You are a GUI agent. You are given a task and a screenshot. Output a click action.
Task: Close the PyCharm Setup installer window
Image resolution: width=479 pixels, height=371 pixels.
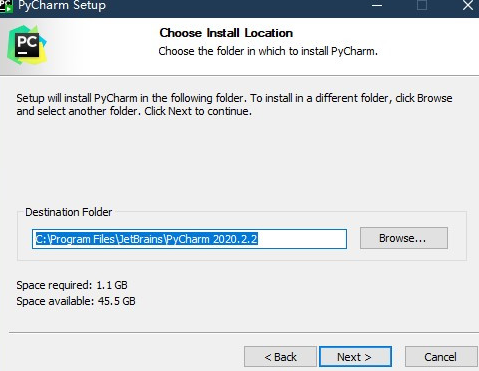468,5
